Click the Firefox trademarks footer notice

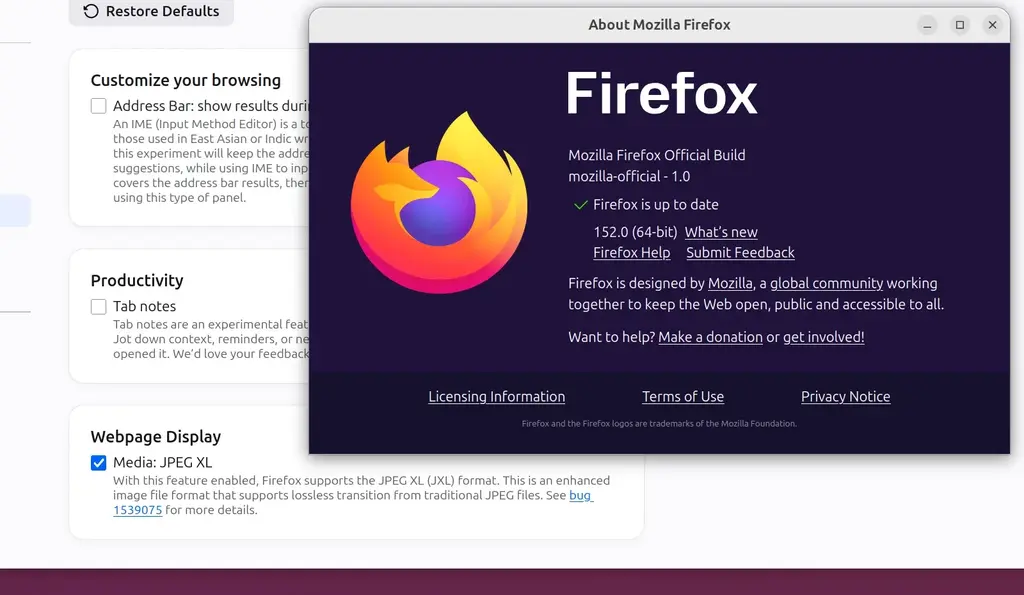(659, 423)
